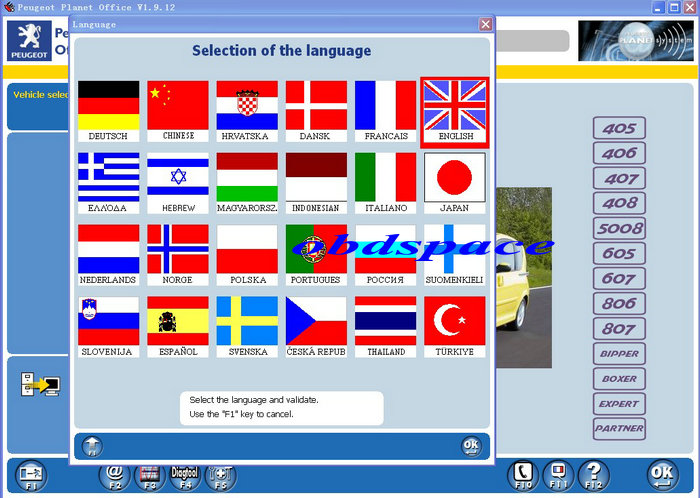Select the Polska flag
700x498 pixels.
(x=247, y=255)
